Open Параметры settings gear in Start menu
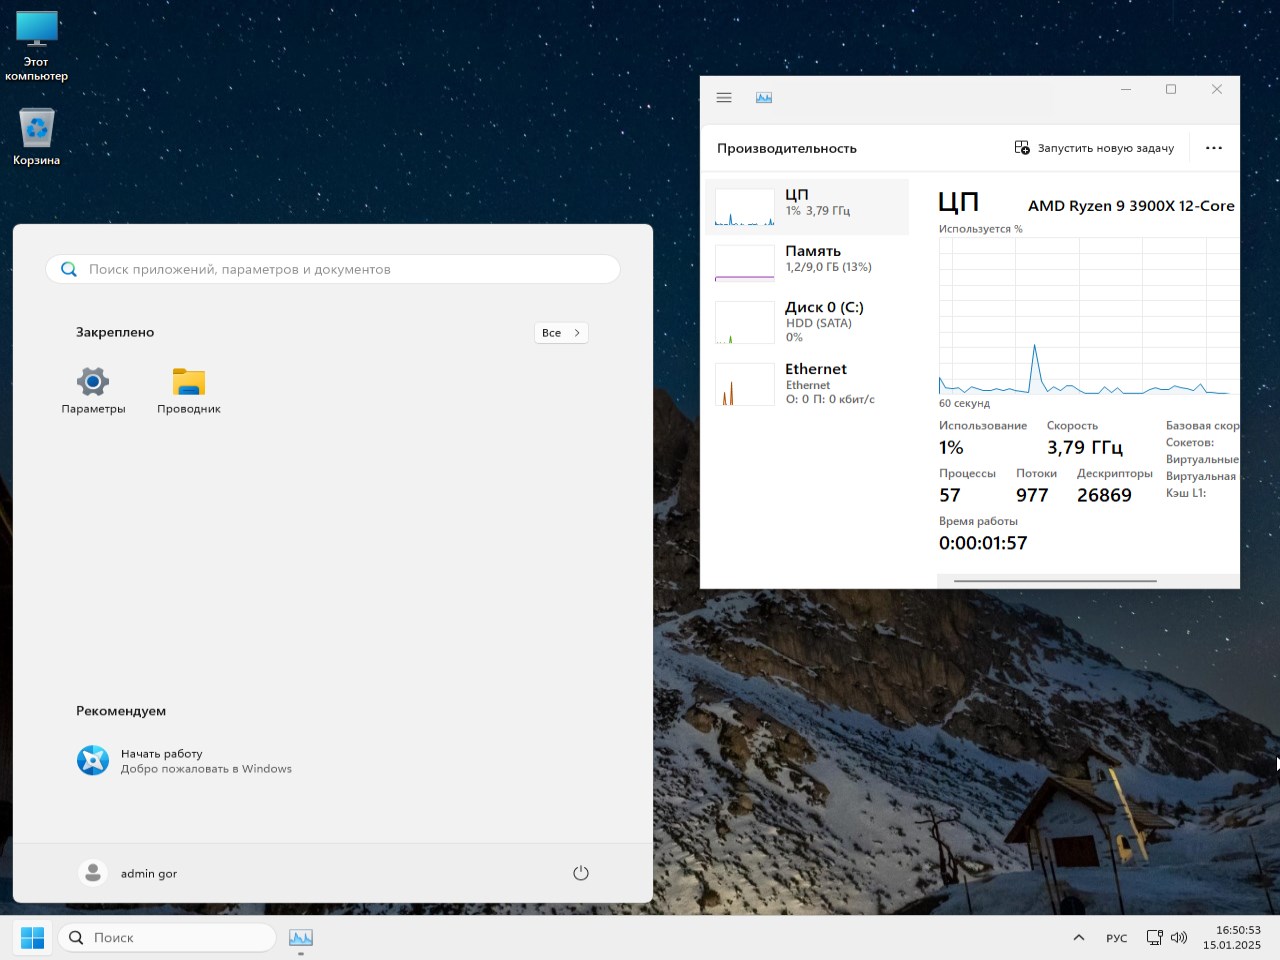The height and width of the screenshot is (960, 1280). tap(93, 381)
